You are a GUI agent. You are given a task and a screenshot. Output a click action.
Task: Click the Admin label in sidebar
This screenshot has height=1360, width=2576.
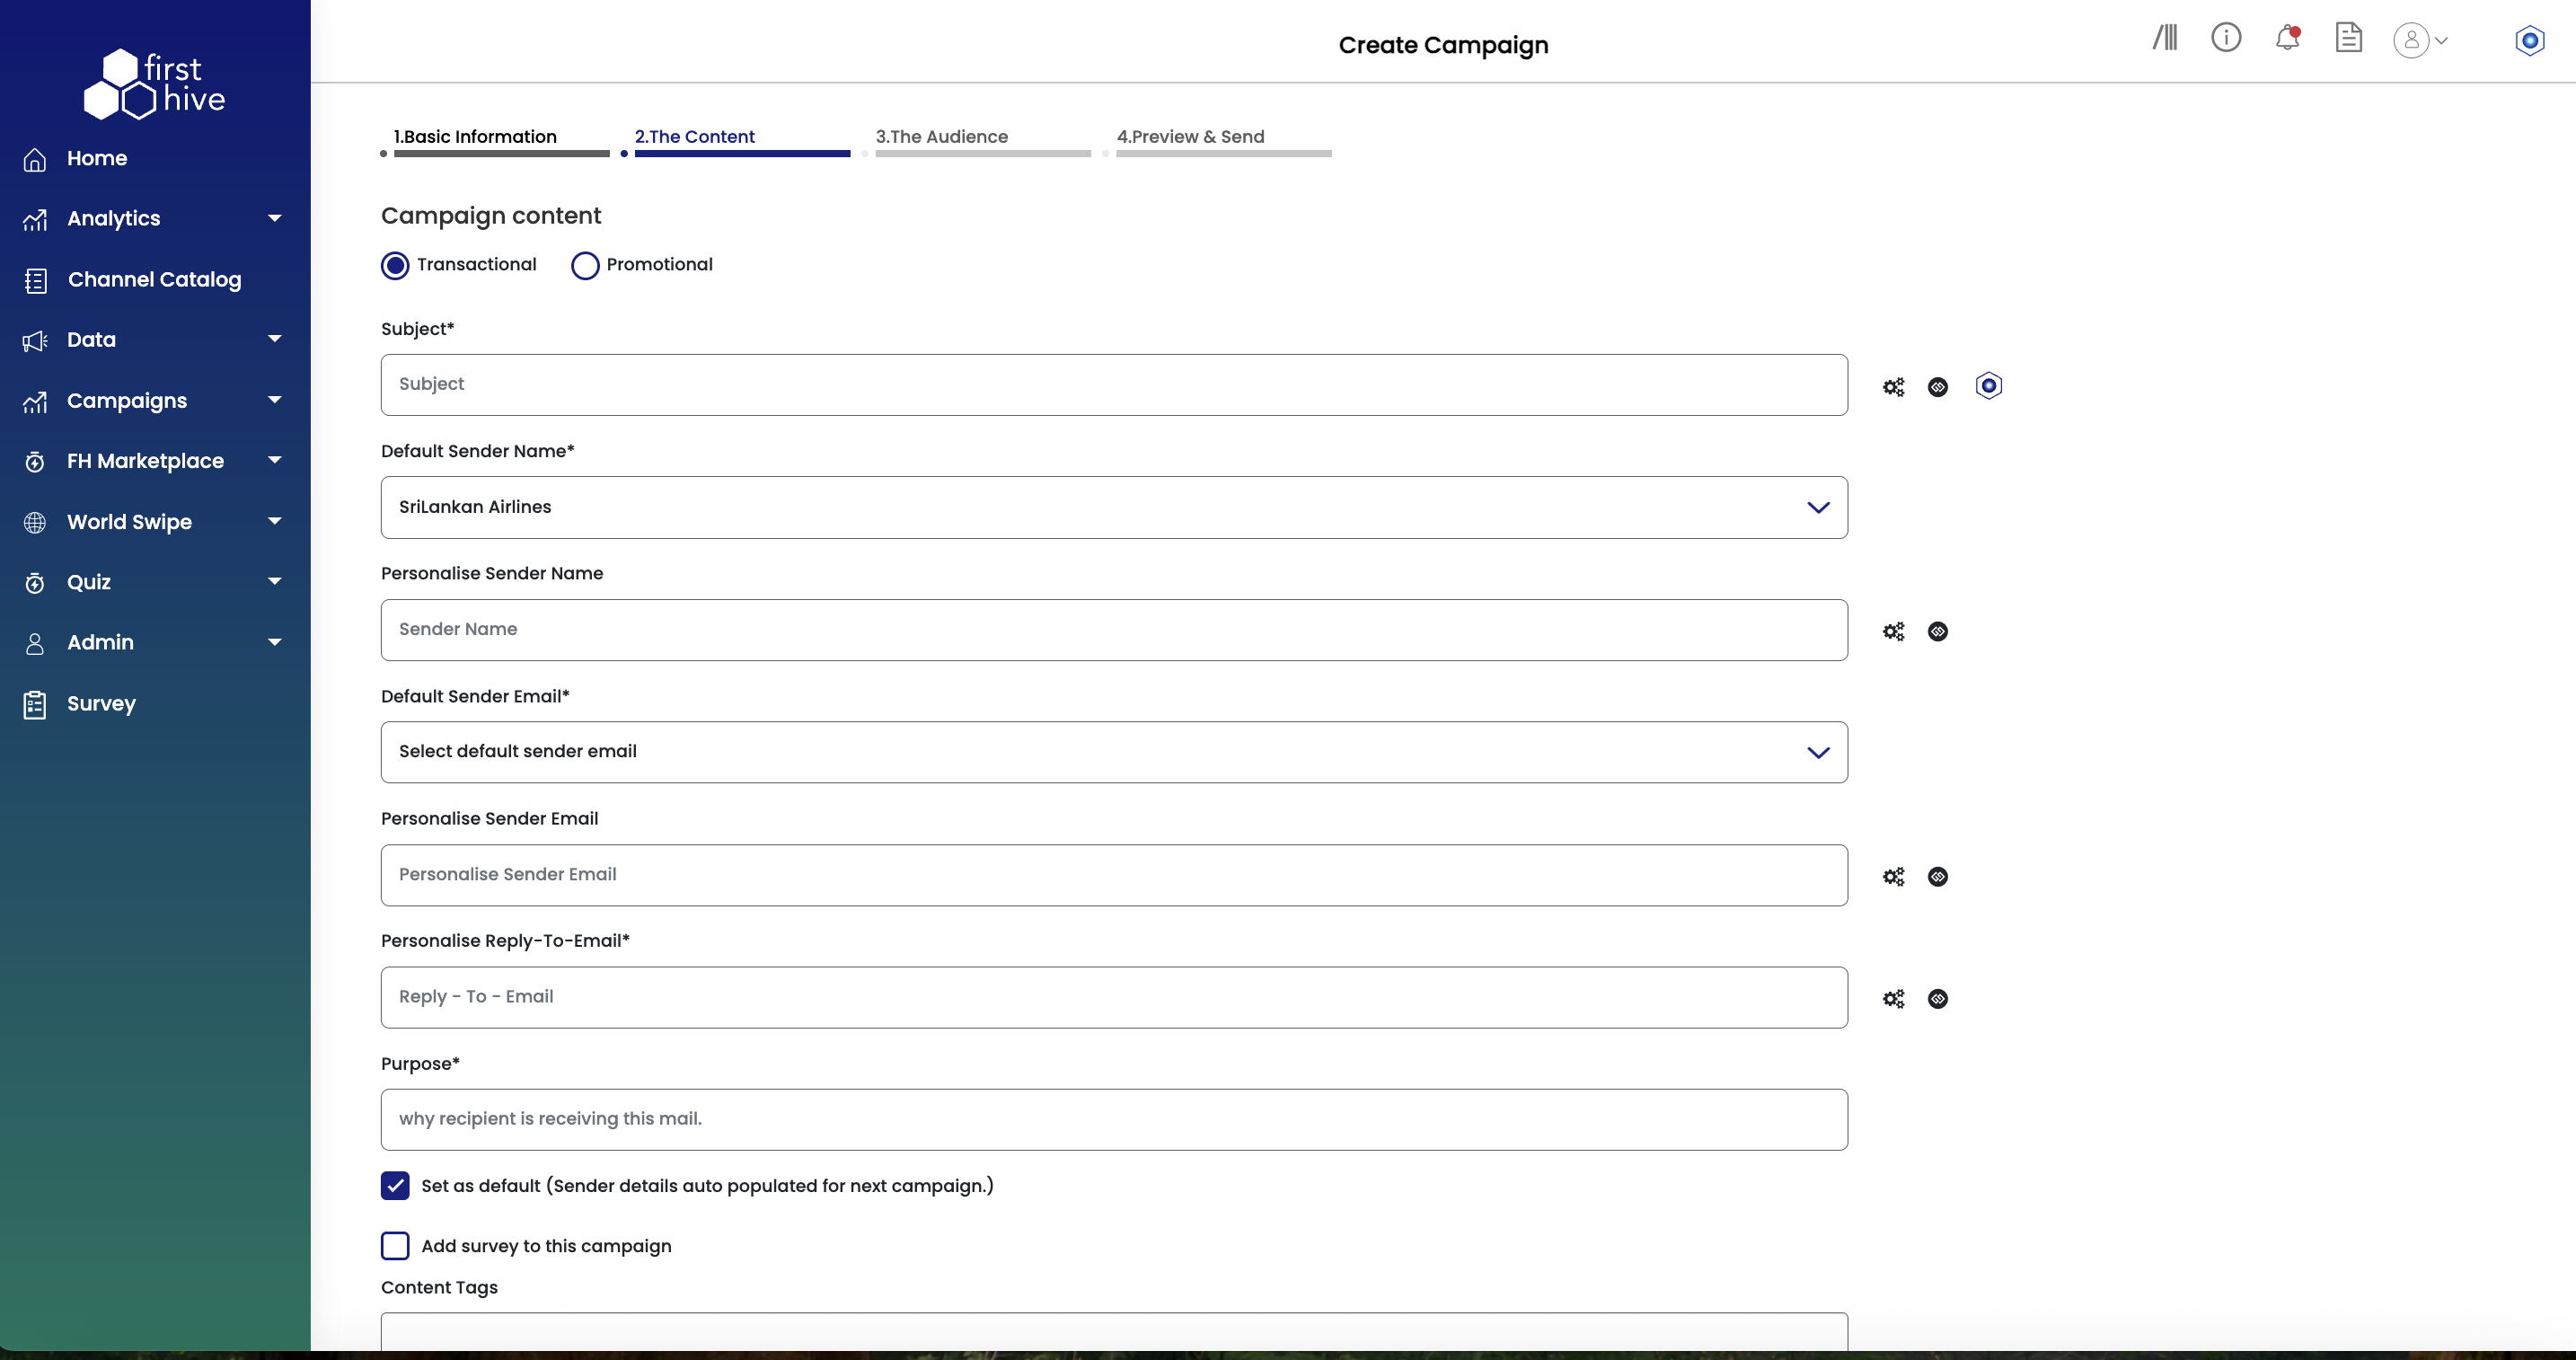pyautogui.click(x=100, y=642)
